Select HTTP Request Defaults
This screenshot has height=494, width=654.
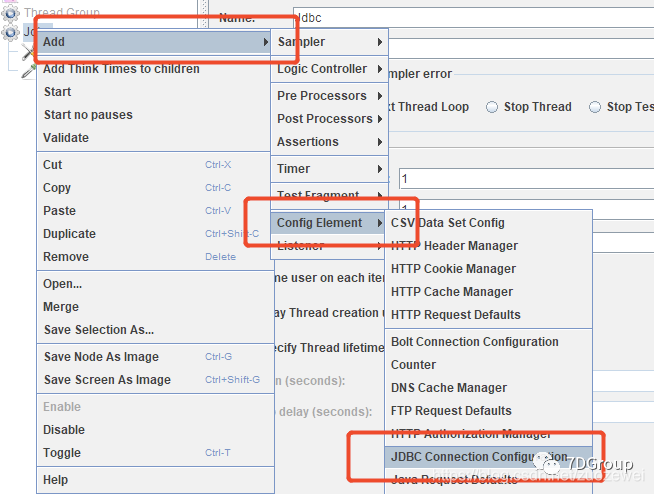489,315
